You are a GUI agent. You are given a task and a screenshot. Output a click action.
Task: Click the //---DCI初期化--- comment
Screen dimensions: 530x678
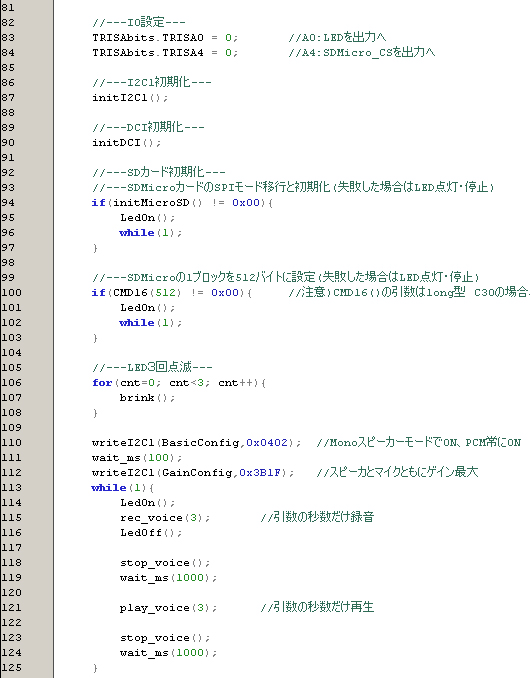tap(148, 127)
